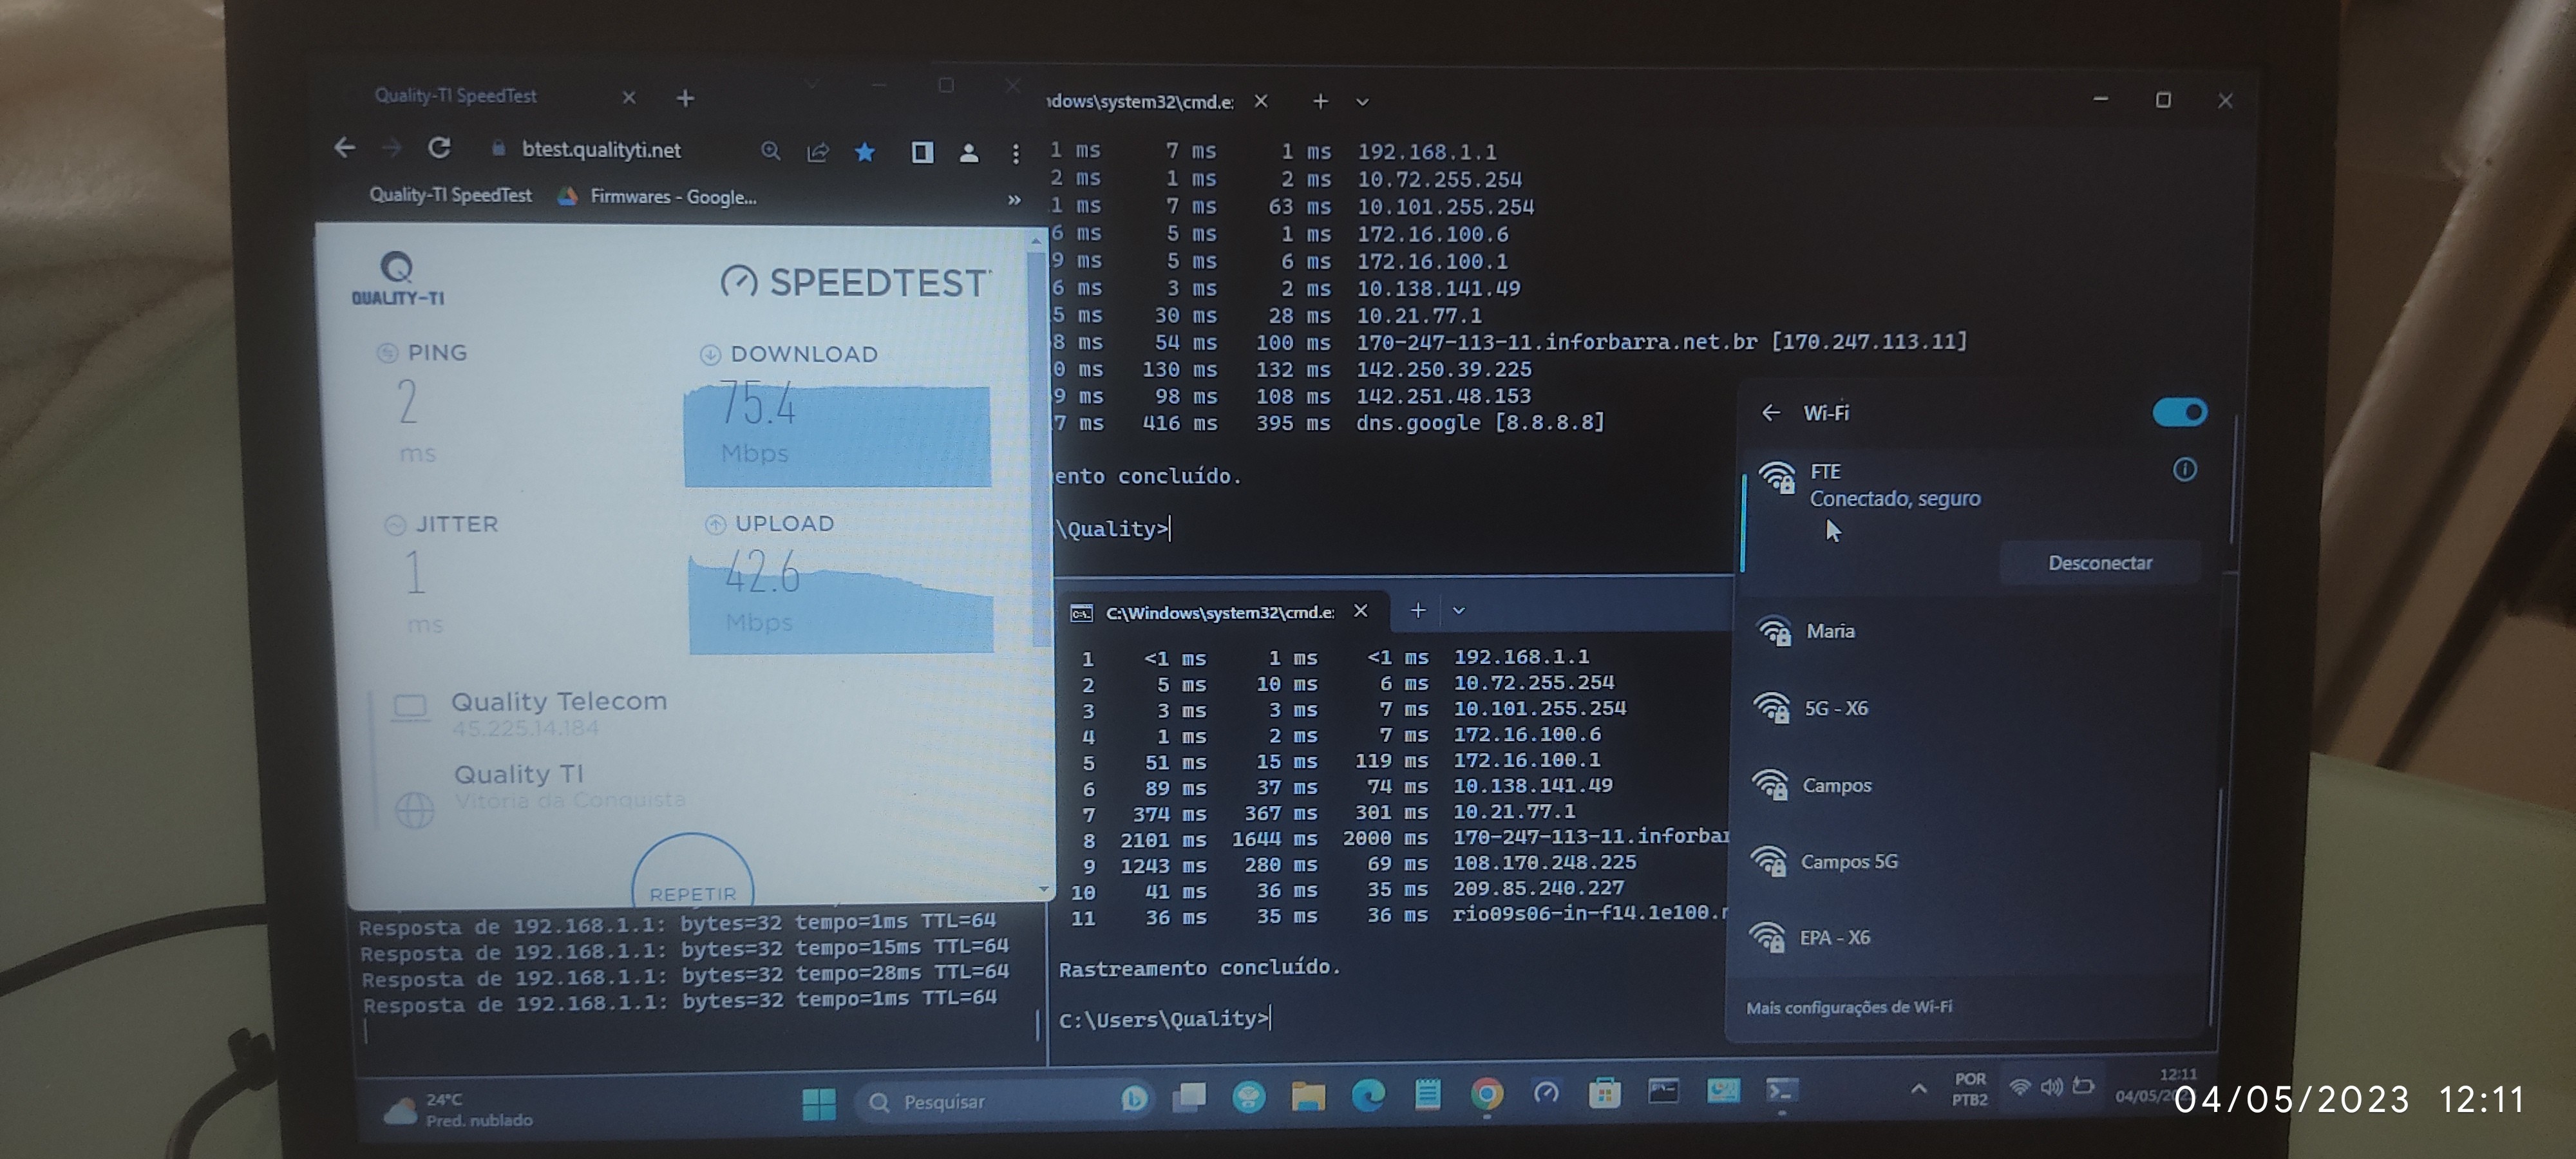Viewport: 2576px width, 1159px height.
Task: Open new-tab dropdown in lower terminal
Action: (x=1458, y=611)
